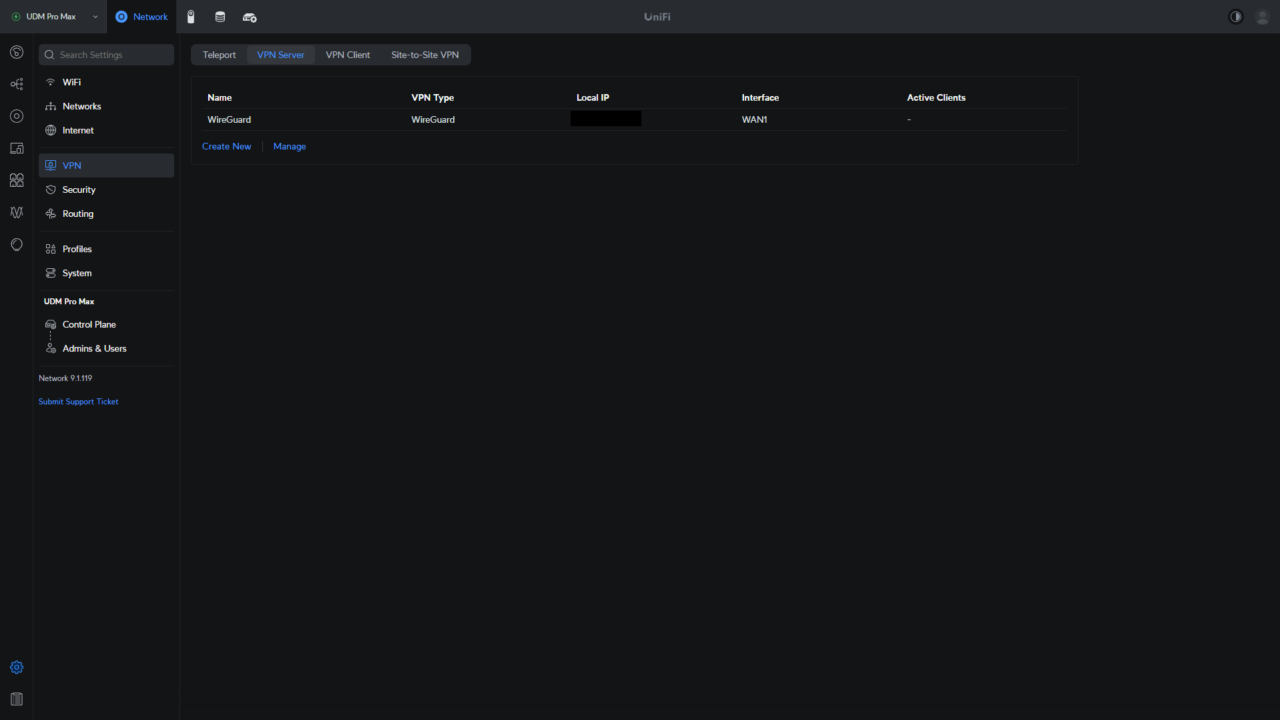Image resolution: width=1280 pixels, height=720 pixels.
Task: Open the Settings gear icon at the bottom left
Action: coord(16,667)
